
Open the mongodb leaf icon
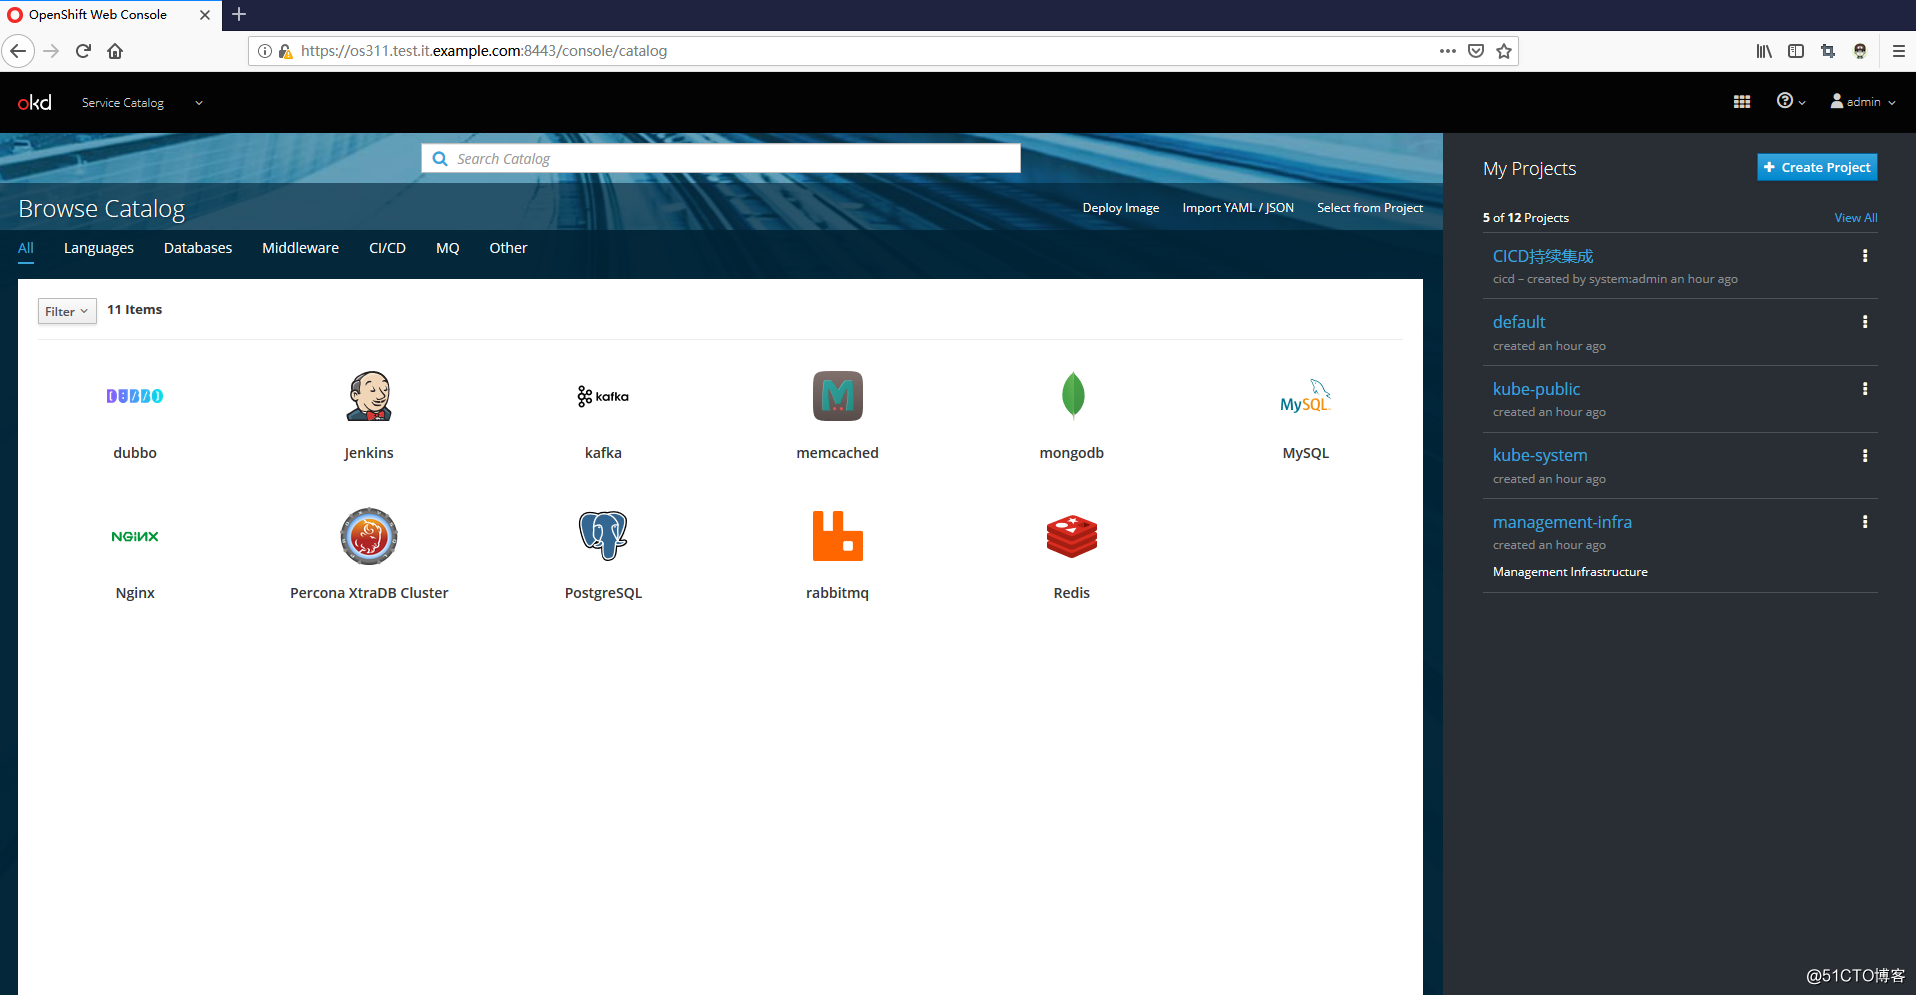pyautogui.click(x=1072, y=396)
